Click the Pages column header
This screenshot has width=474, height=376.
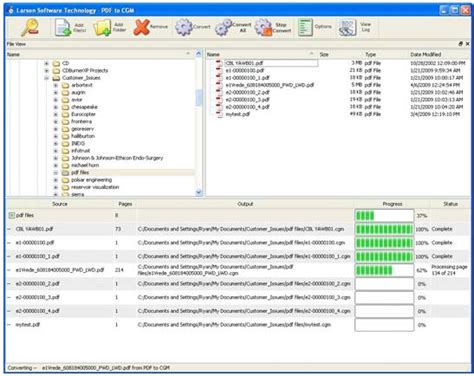point(125,204)
